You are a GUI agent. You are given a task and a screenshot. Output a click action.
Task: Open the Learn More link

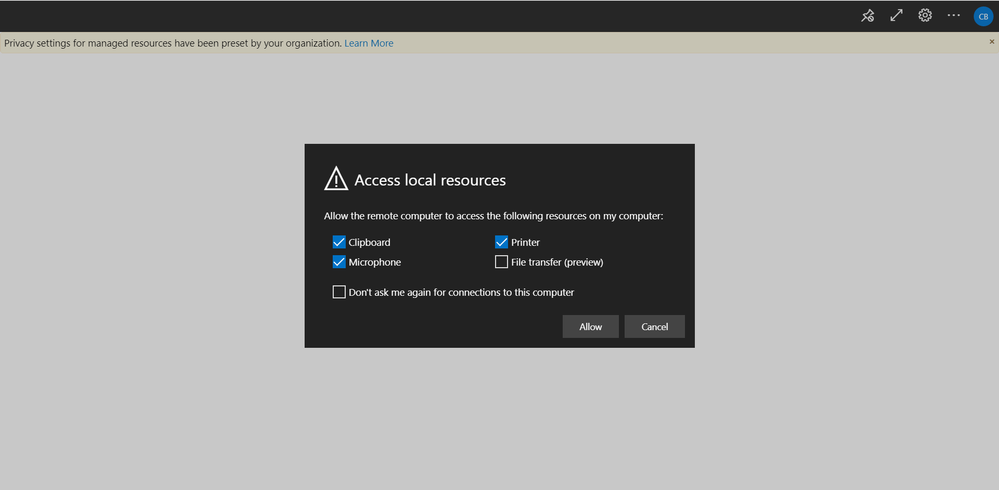click(368, 43)
